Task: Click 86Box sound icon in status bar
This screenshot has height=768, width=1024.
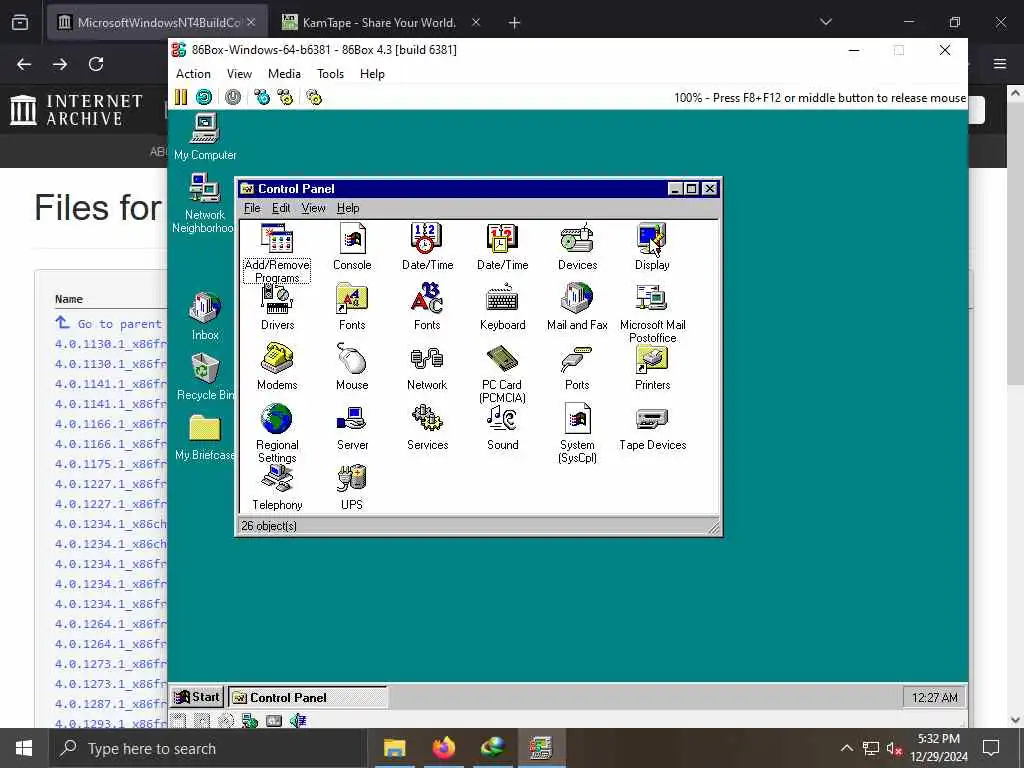Action: click(298, 720)
